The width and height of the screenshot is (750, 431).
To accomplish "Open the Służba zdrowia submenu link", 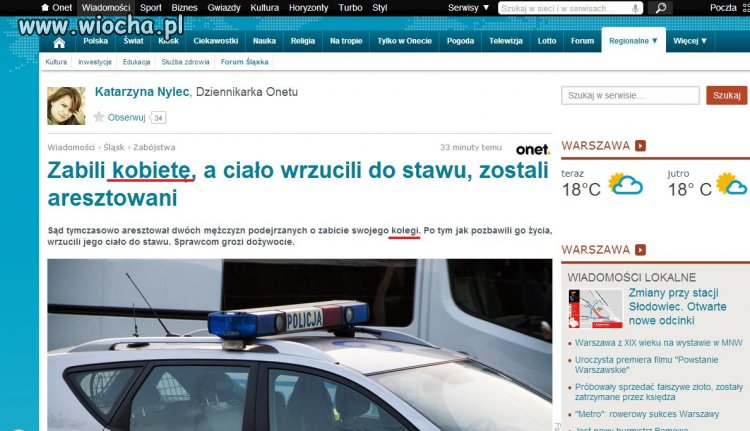I will pyautogui.click(x=186, y=62).
